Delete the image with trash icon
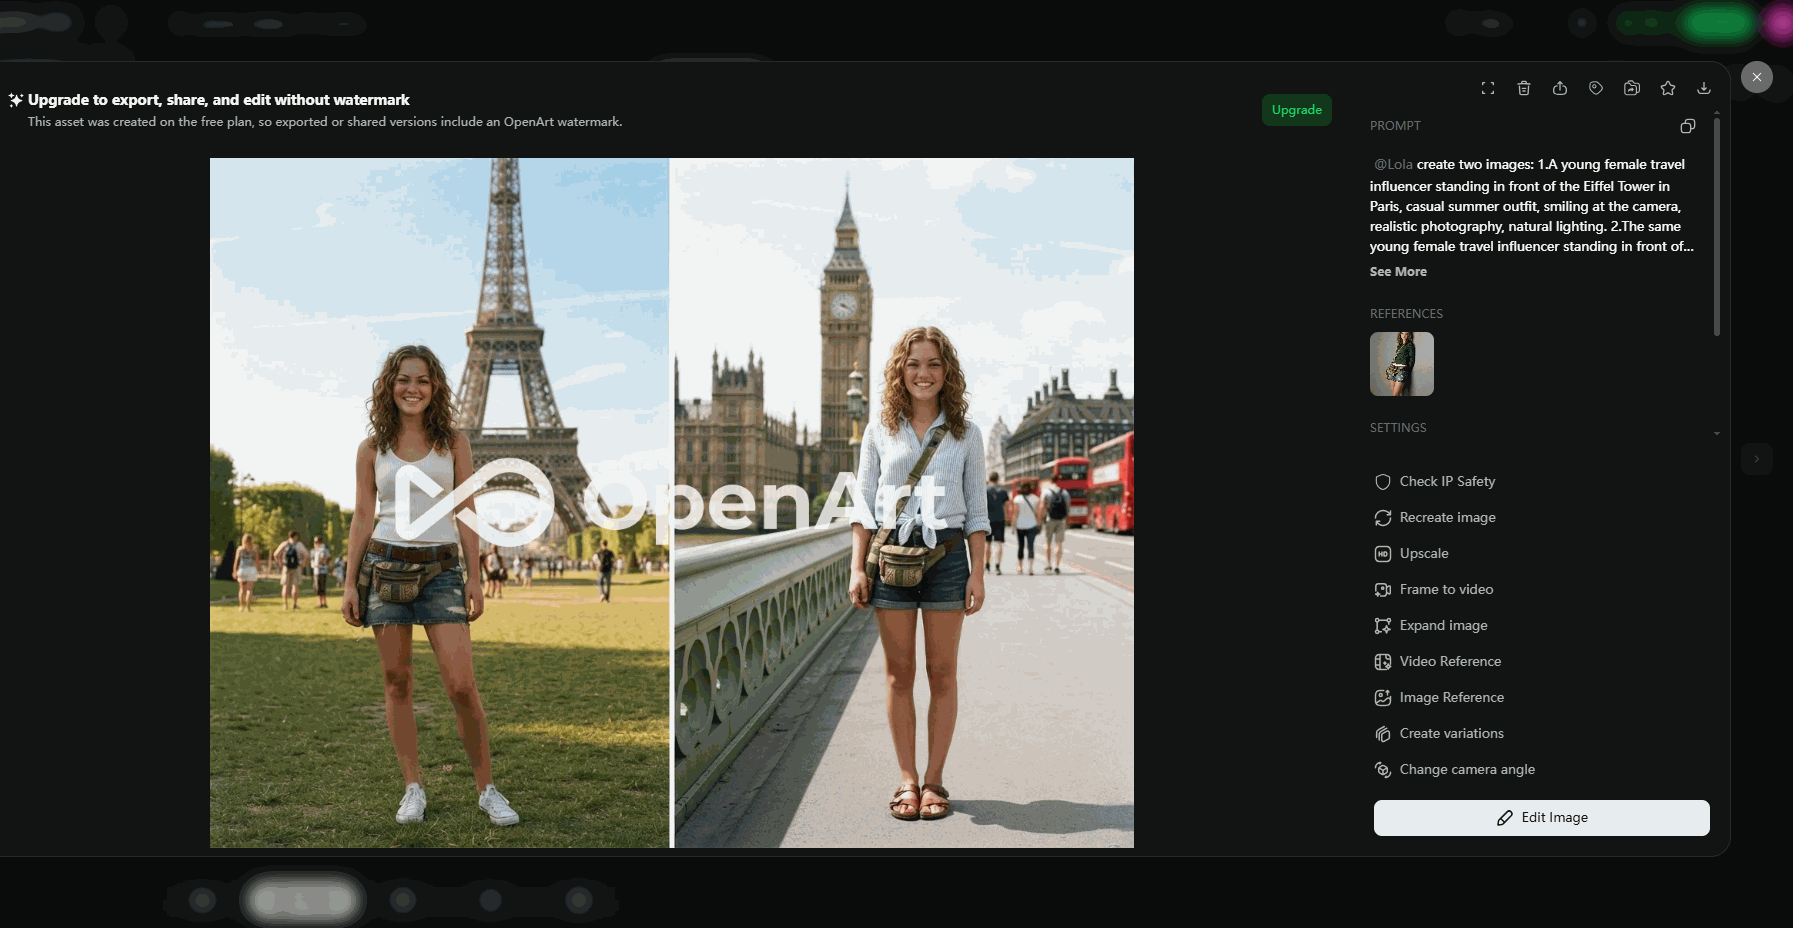This screenshot has height=928, width=1793. tap(1524, 88)
